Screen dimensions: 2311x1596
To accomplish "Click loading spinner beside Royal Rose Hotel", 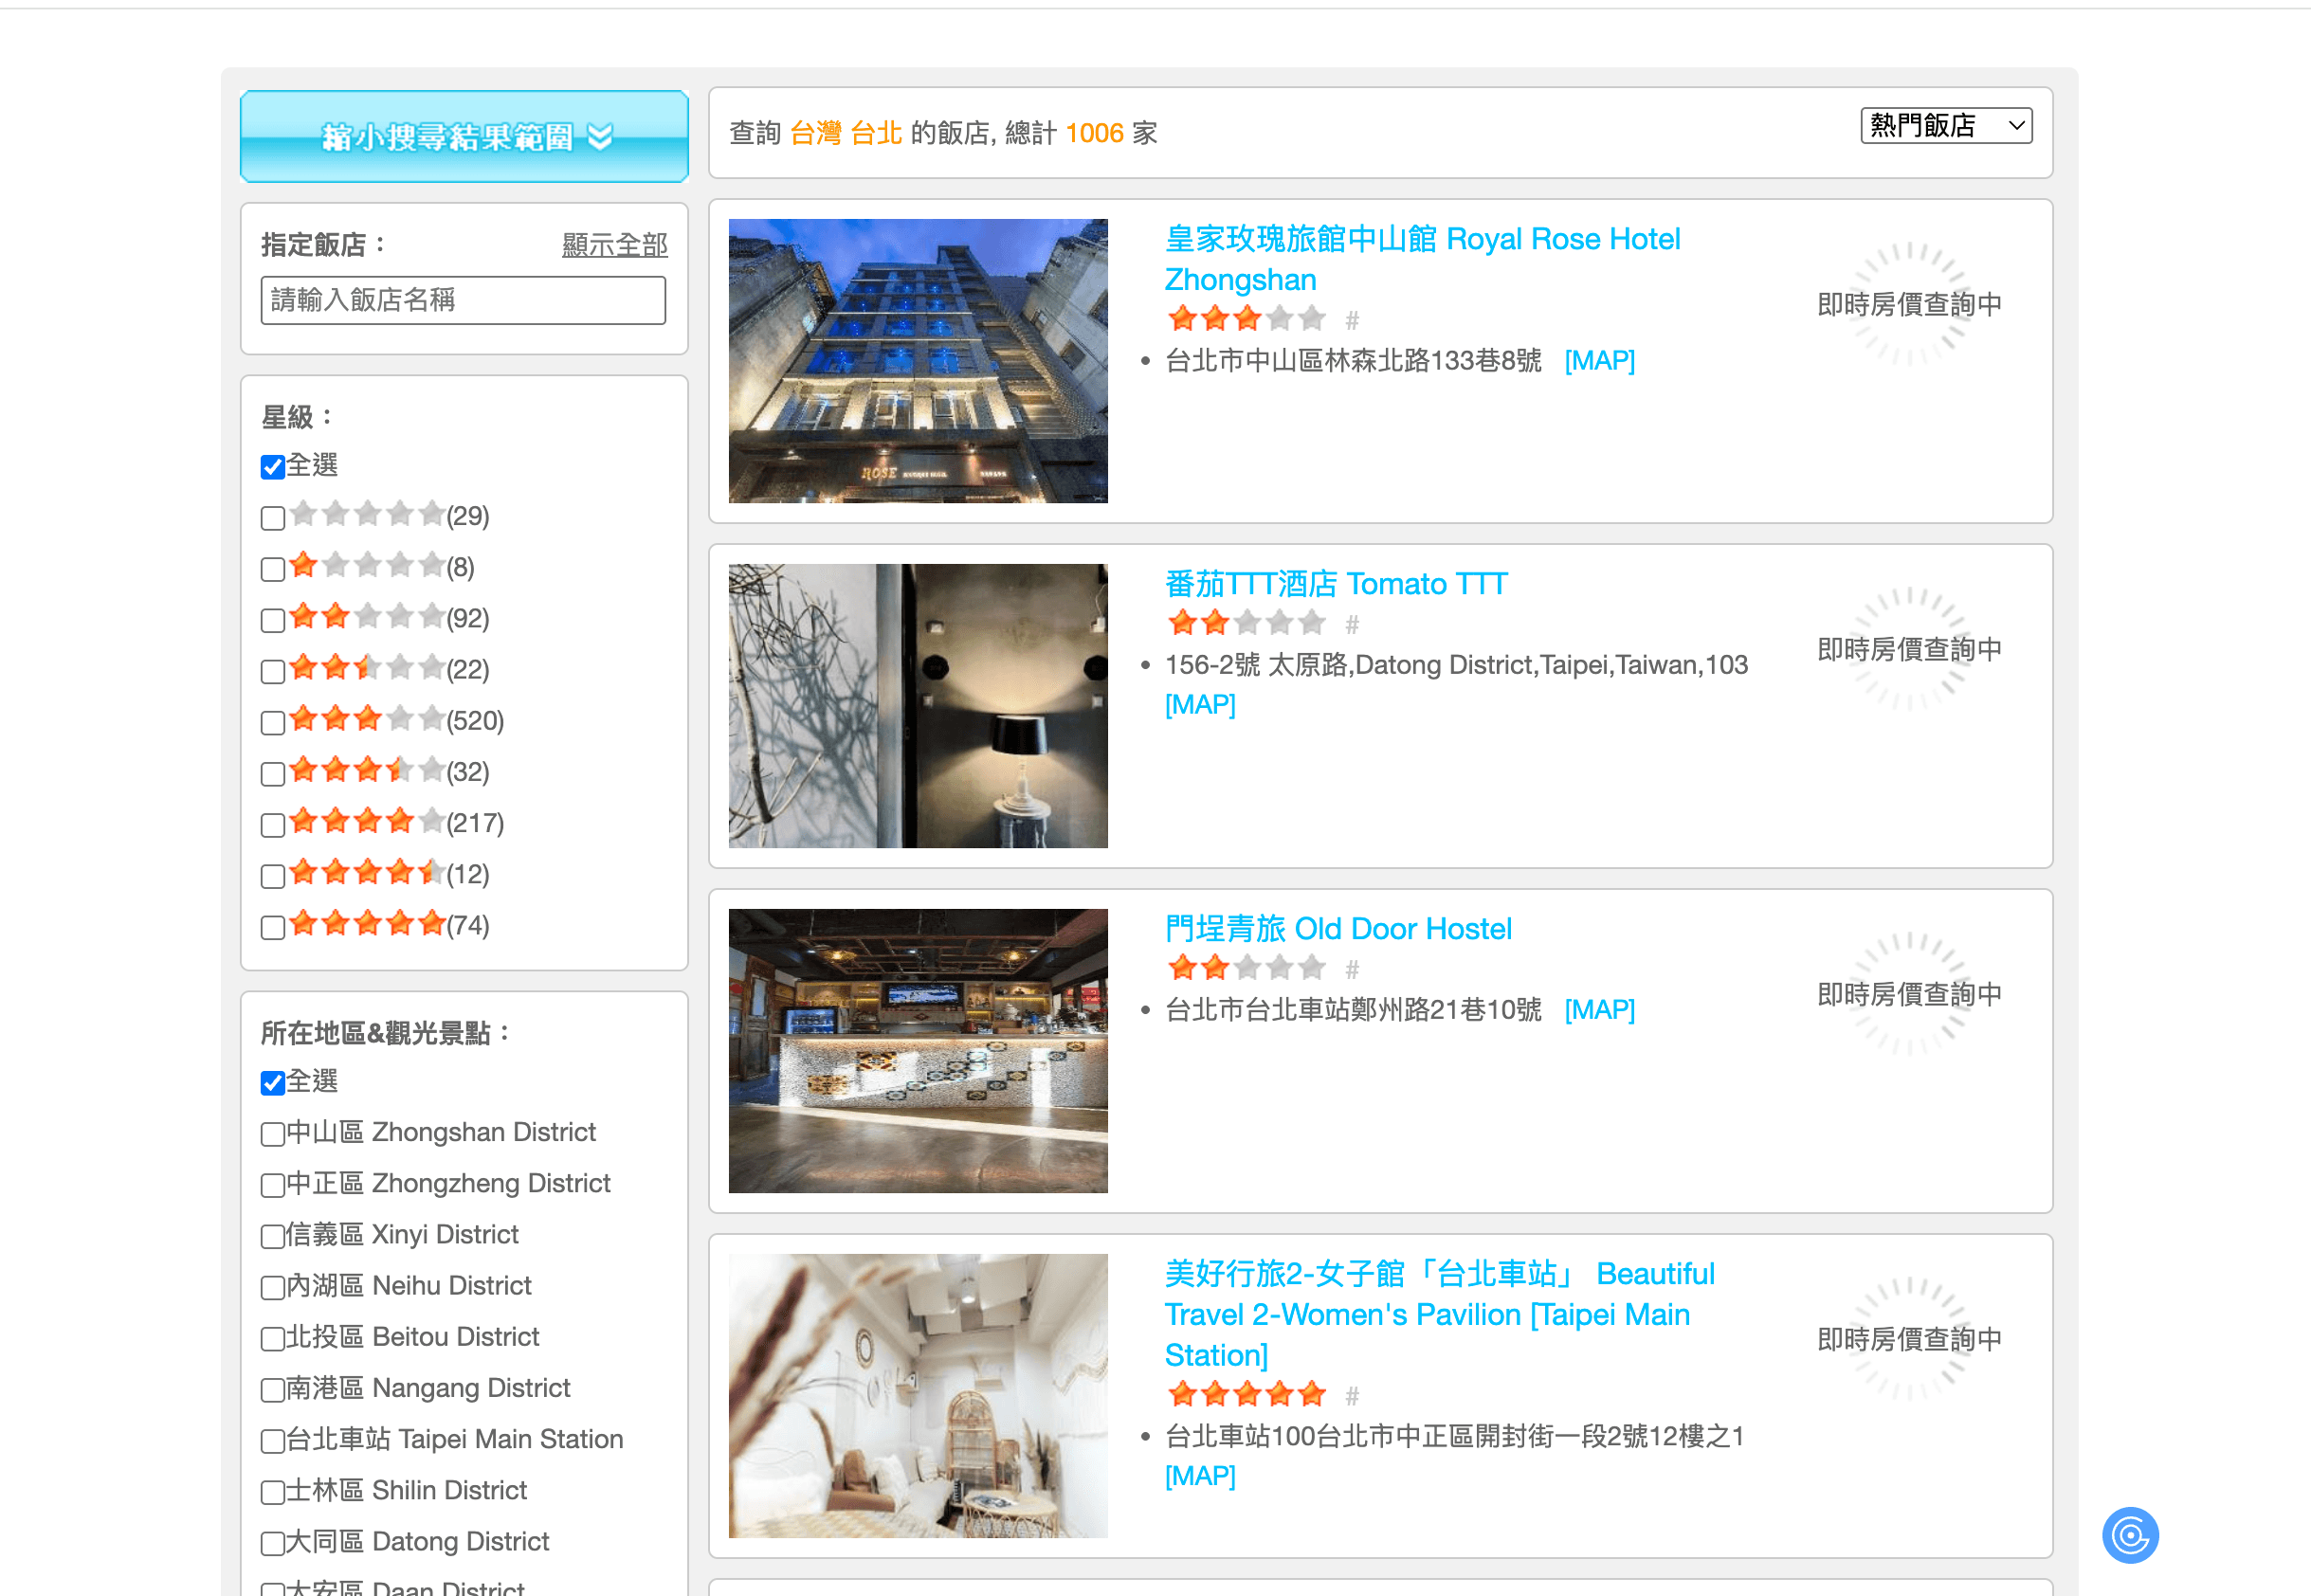I will [x=1908, y=304].
